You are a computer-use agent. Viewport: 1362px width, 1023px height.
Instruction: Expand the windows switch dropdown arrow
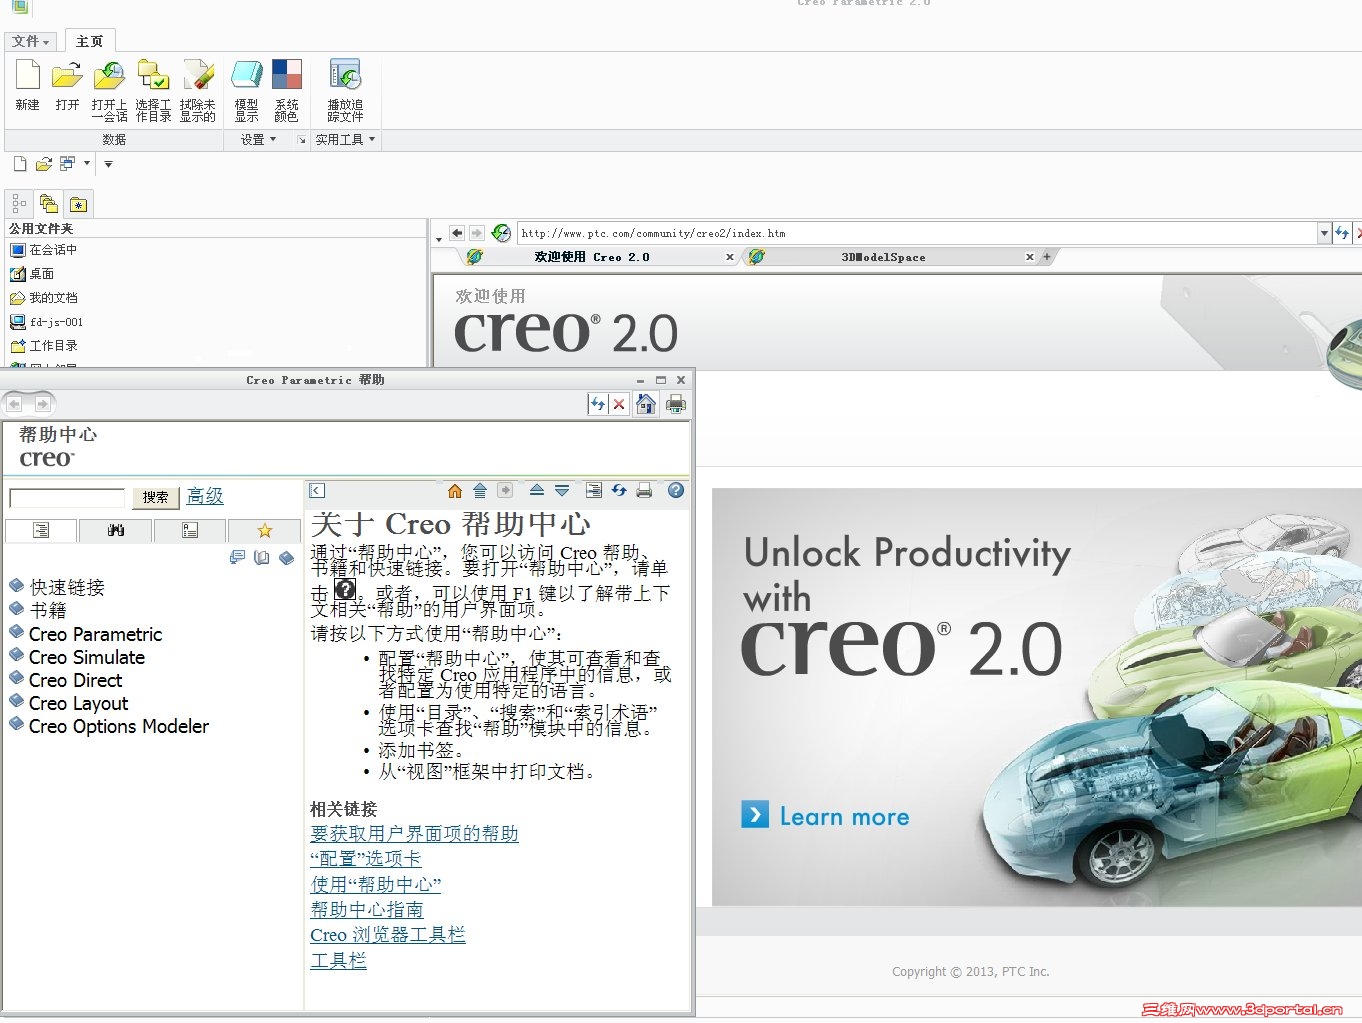click(x=87, y=163)
